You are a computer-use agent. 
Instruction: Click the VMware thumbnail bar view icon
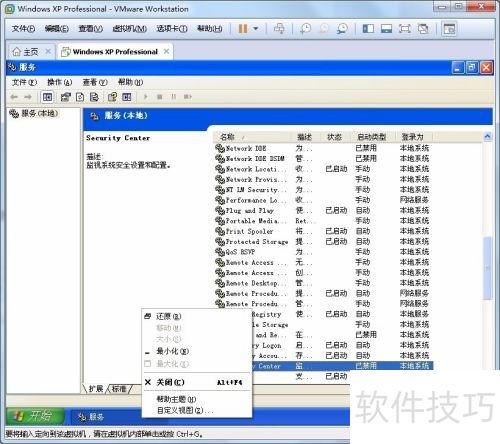(x=386, y=29)
